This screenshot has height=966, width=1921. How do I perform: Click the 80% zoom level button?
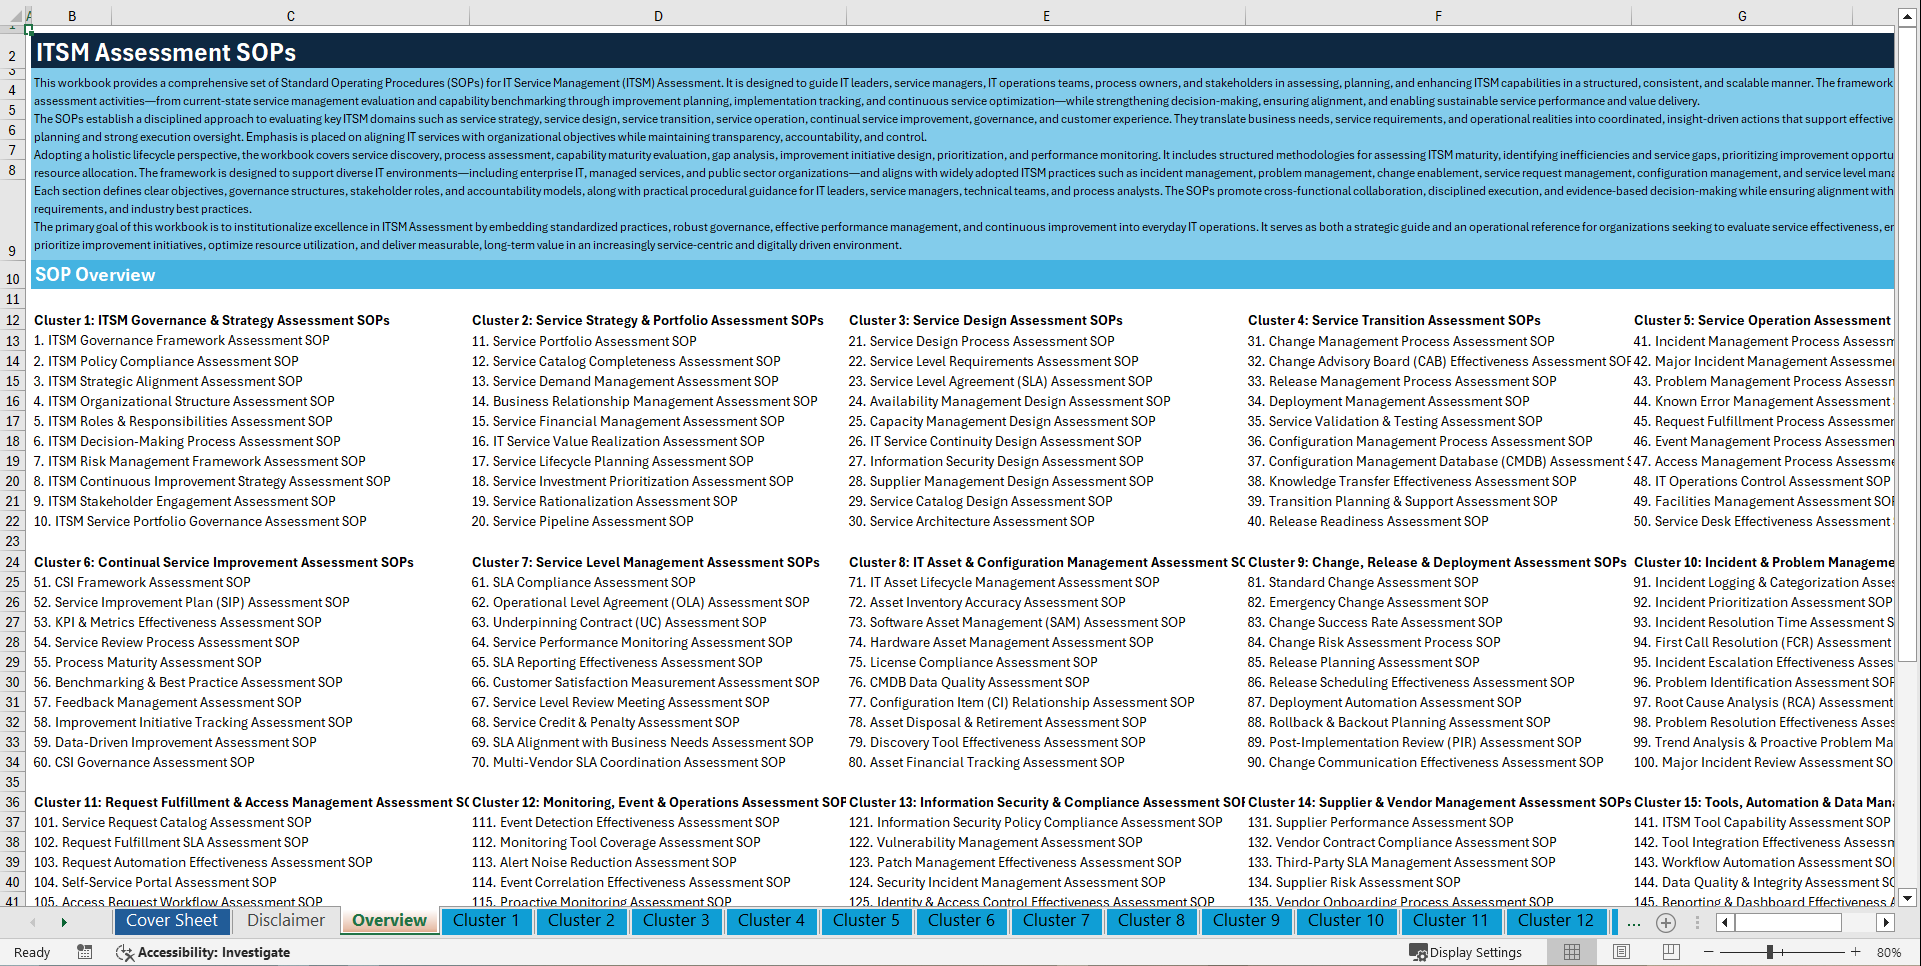pos(1890,952)
